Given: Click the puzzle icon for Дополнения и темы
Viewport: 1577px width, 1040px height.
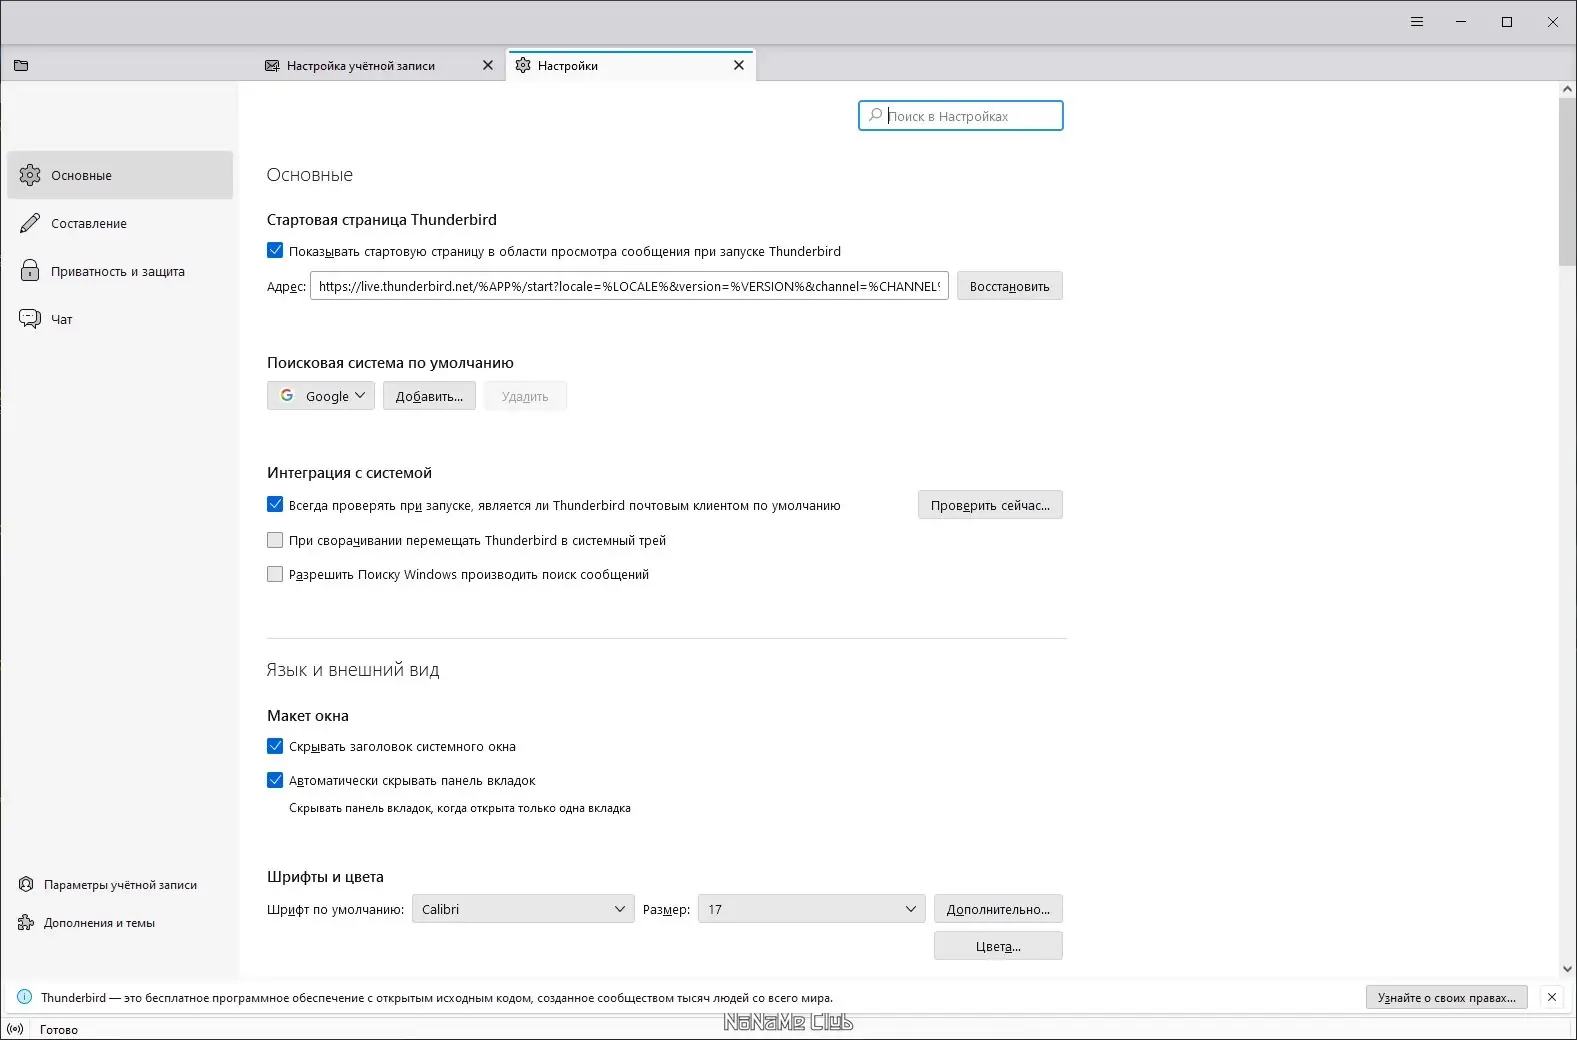Looking at the screenshot, I should [26, 923].
